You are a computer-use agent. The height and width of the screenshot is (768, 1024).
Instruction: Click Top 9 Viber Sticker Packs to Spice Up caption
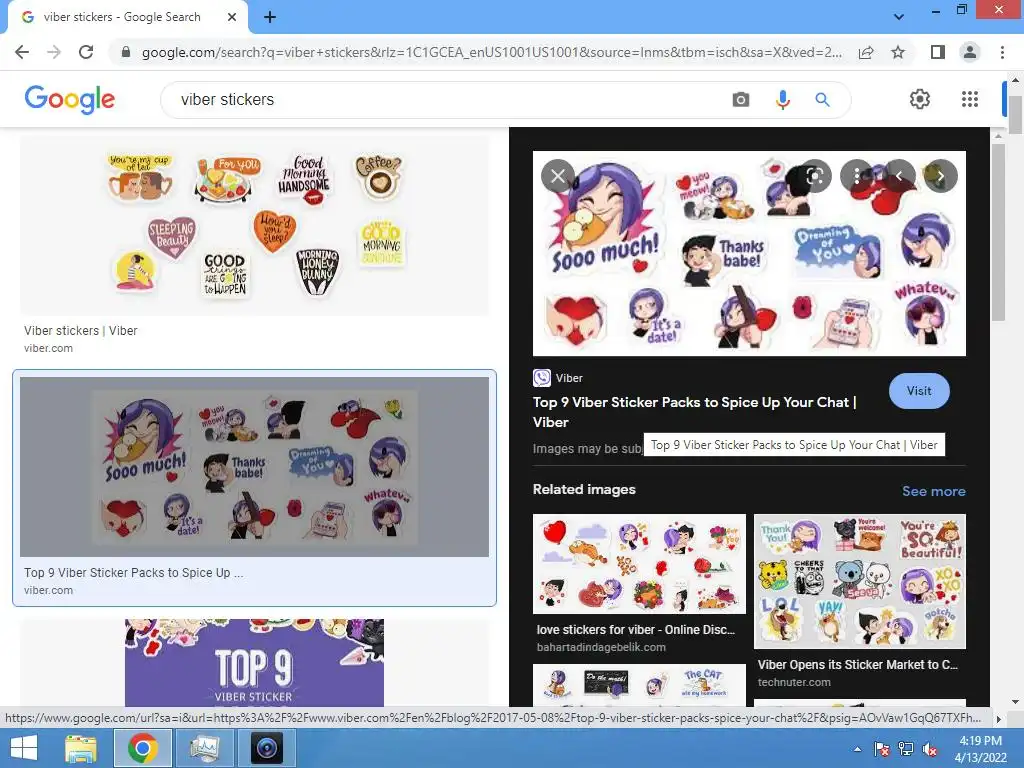tap(133, 573)
